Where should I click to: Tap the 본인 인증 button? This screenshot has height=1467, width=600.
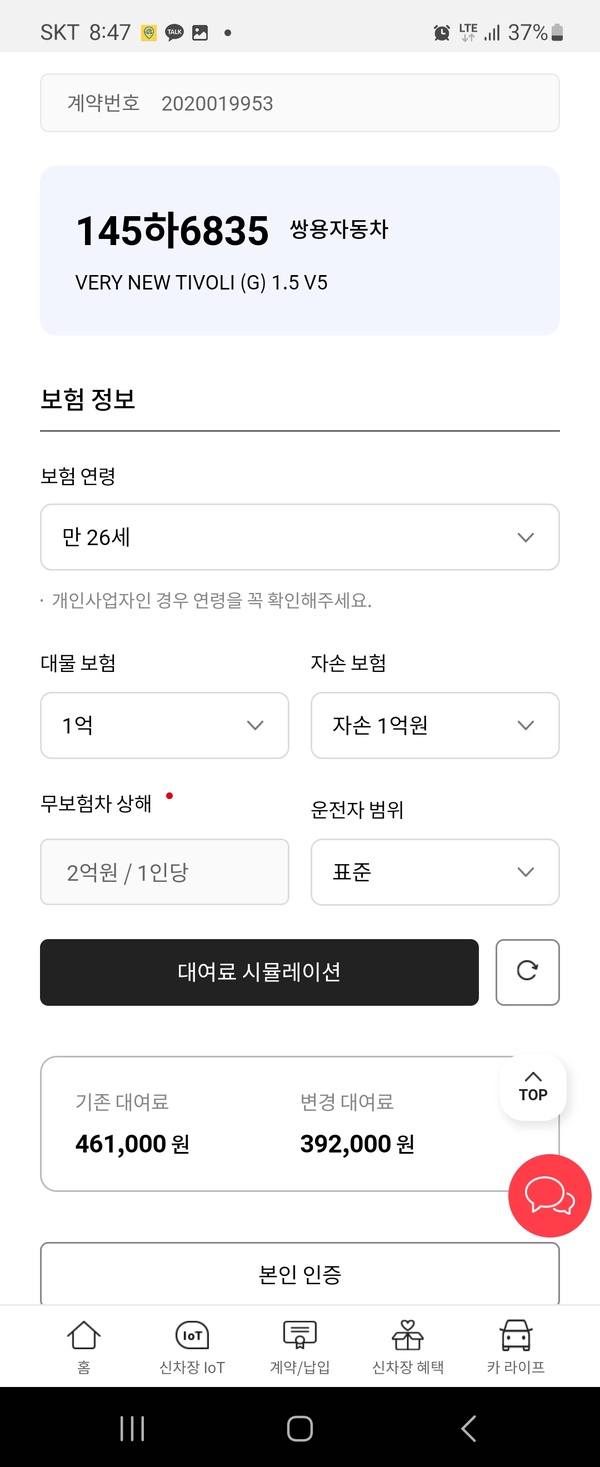click(x=300, y=1274)
